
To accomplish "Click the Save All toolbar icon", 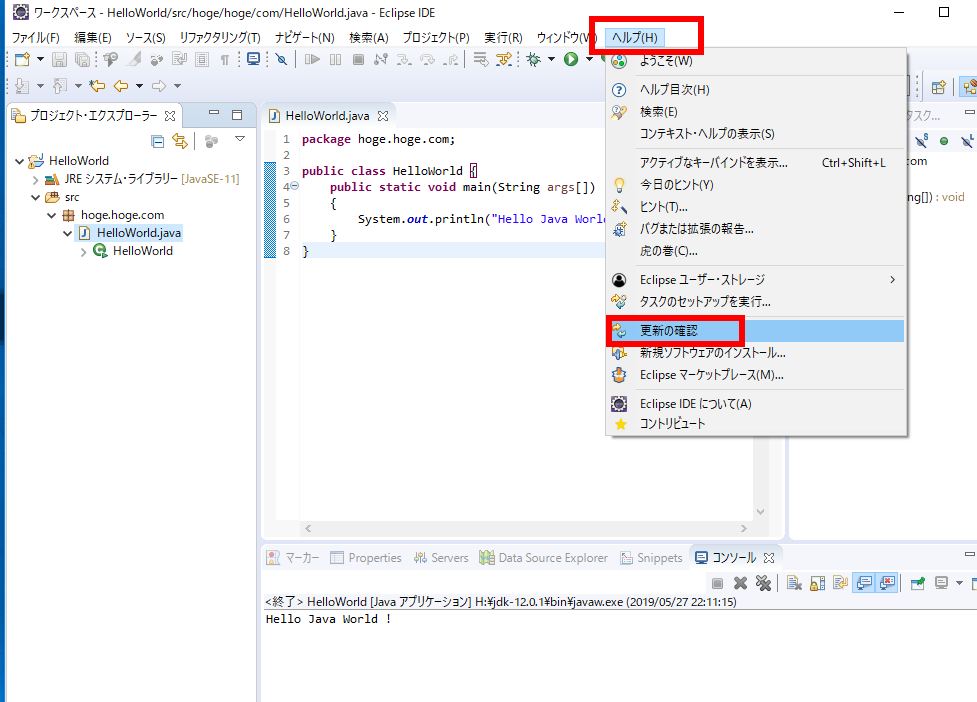I will (x=82, y=60).
